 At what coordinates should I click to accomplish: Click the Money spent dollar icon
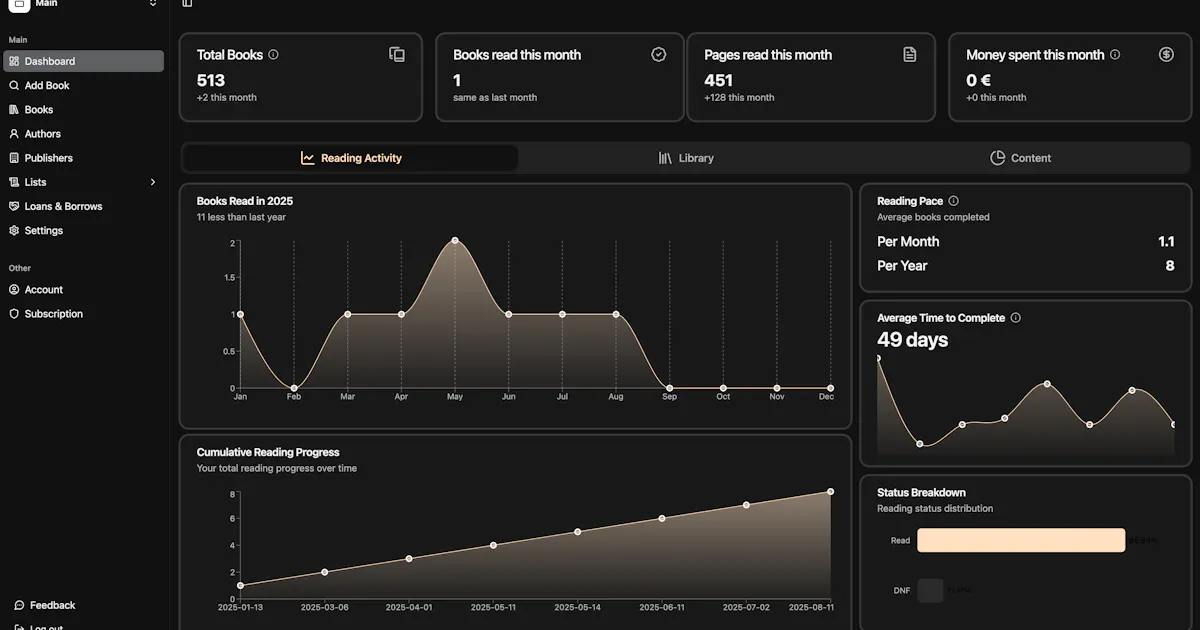[x=1166, y=55]
